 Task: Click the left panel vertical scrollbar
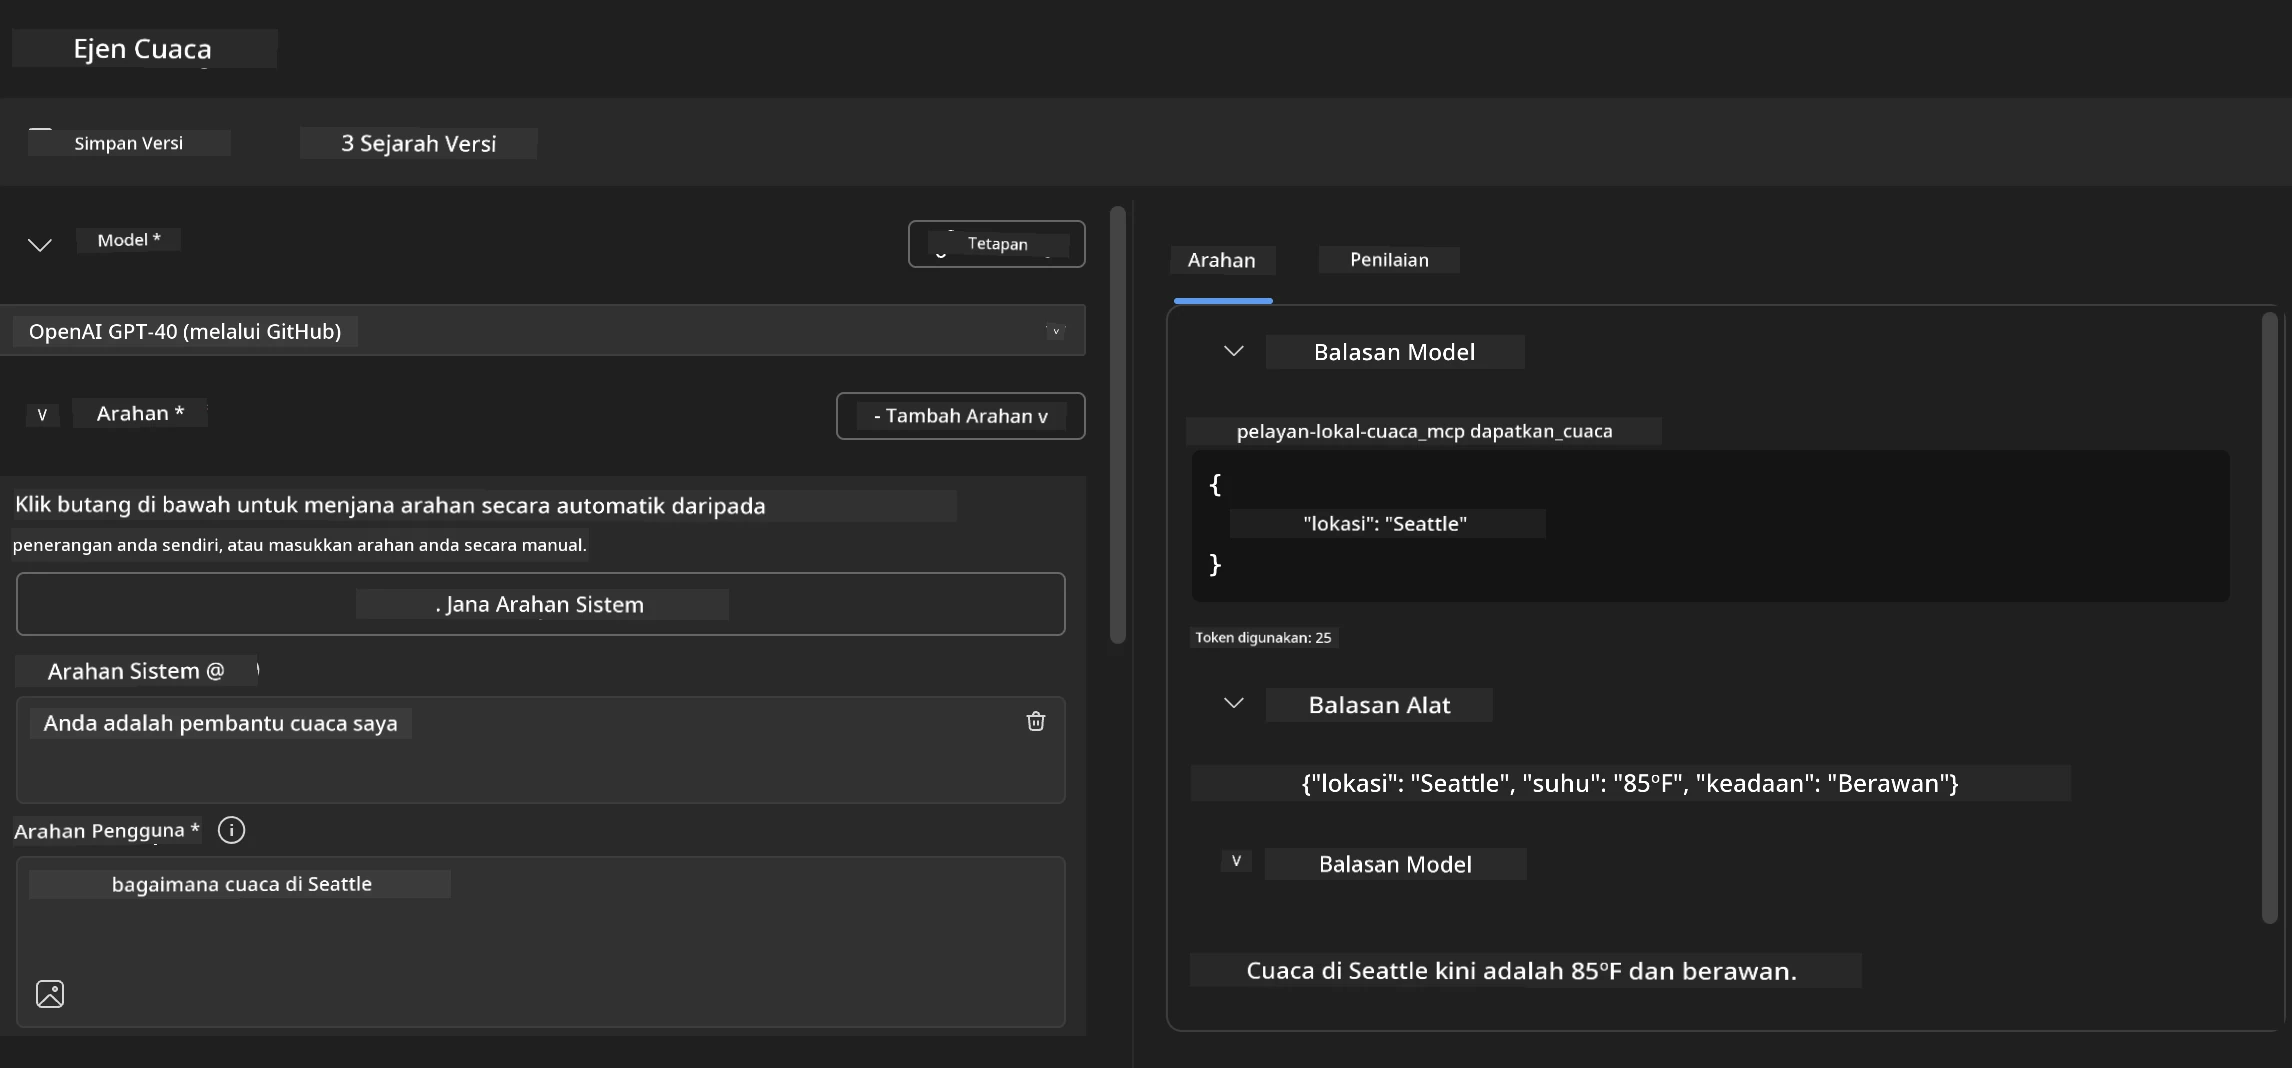tap(1118, 425)
